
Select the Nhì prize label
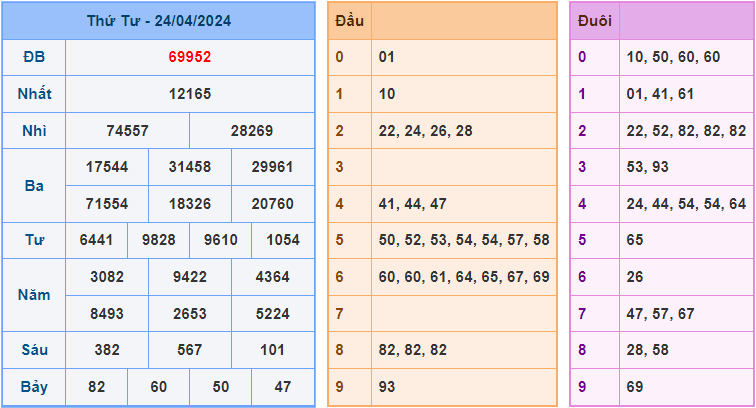tap(34, 131)
